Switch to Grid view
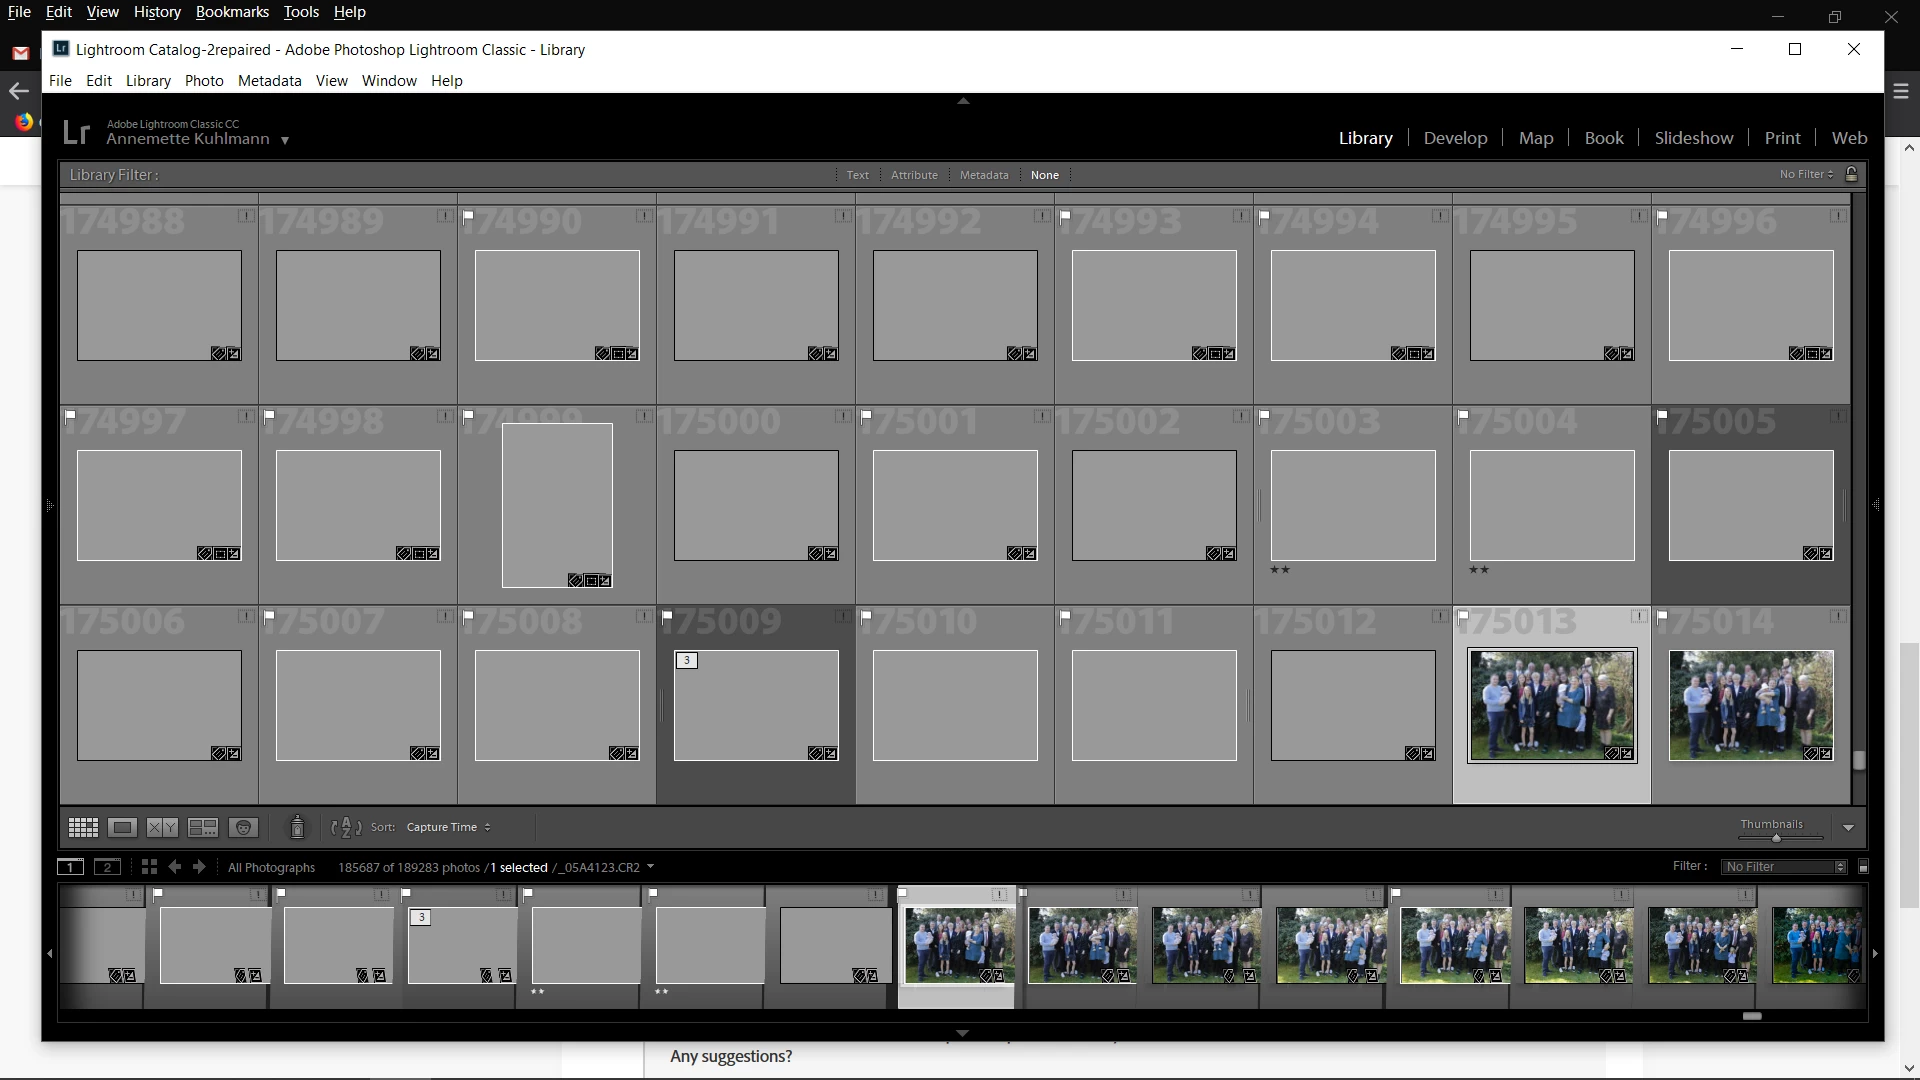Screen dimensions: 1920x1080 [83, 827]
